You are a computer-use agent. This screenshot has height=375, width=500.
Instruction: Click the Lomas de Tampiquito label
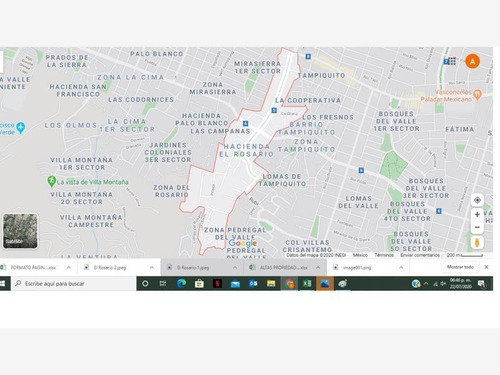pos(282,180)
